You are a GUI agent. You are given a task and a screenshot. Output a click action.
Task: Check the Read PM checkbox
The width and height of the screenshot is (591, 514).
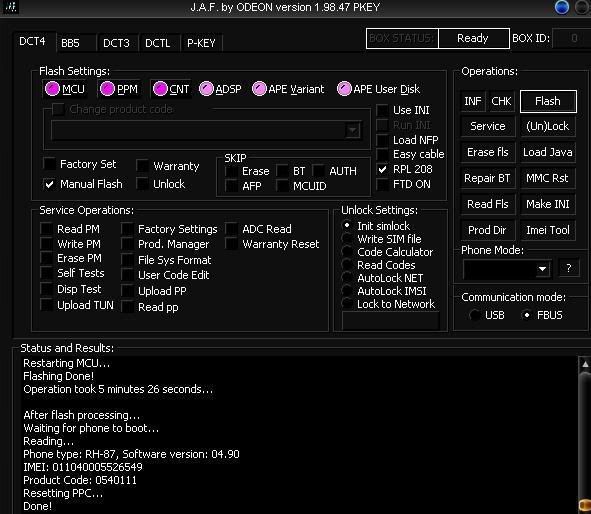(46, 229)
